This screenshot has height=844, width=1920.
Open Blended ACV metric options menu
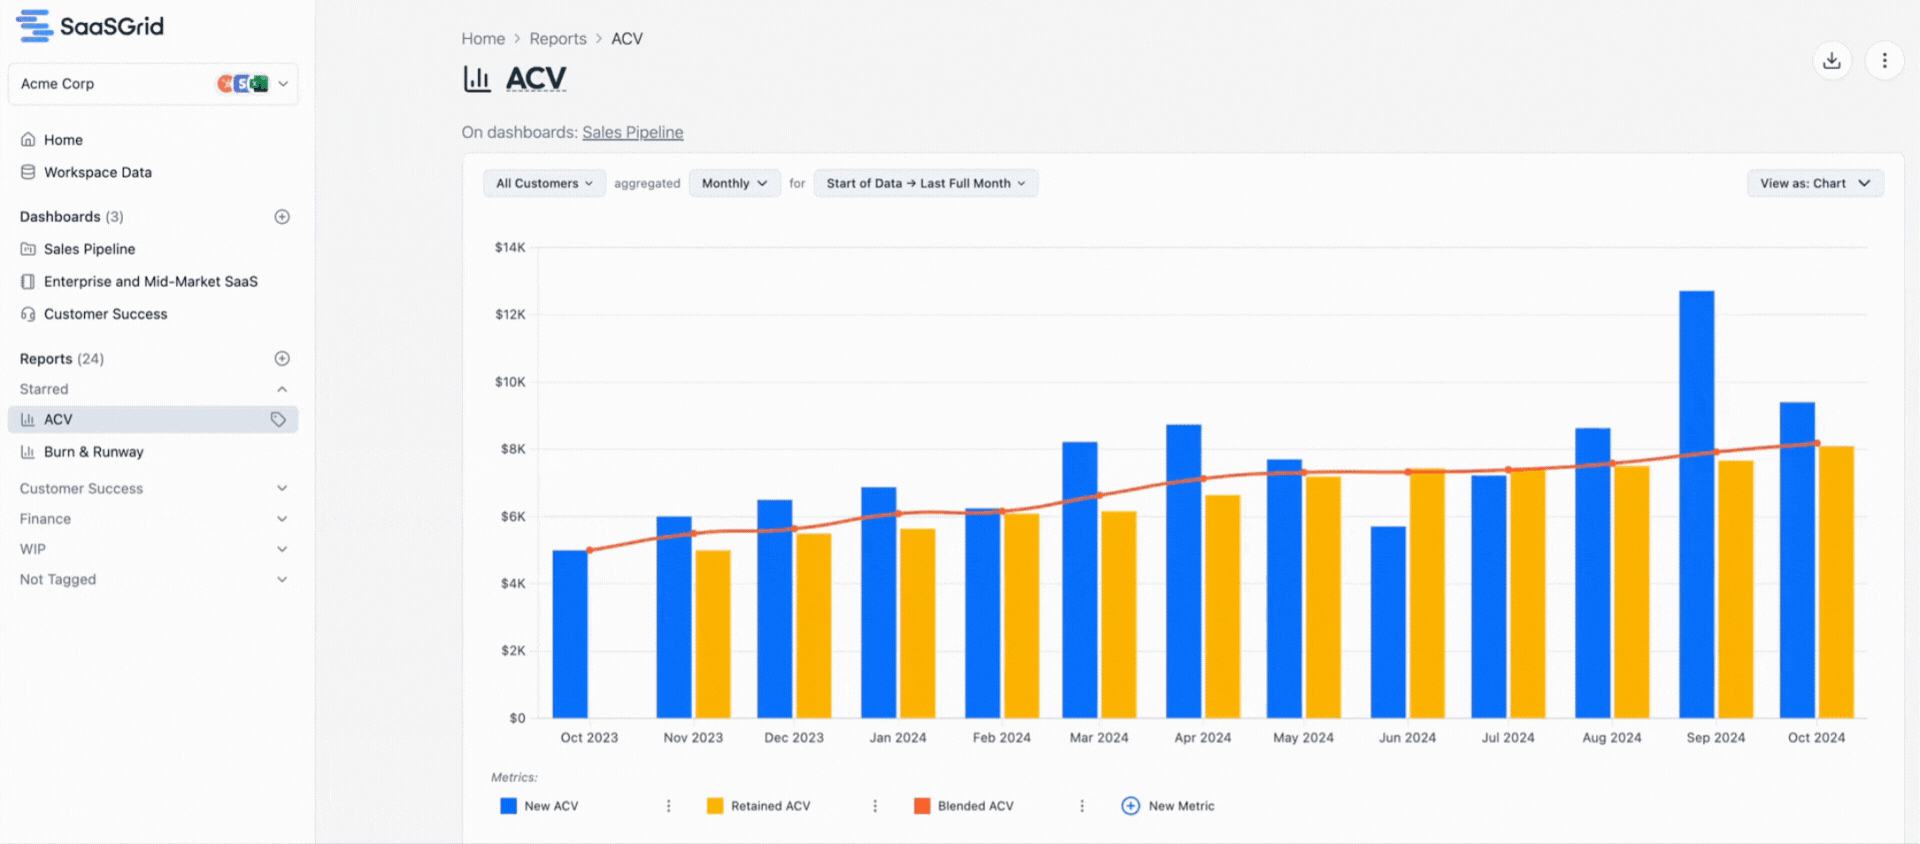tap(1081, 806)
